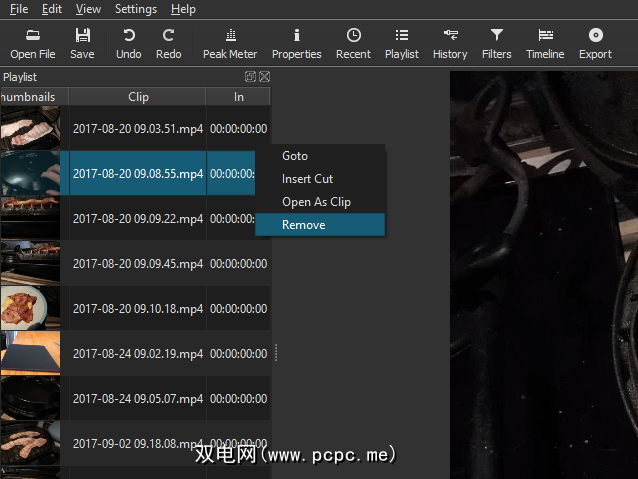Select thumbnail of 2017-08-24 09.05.07.mp4
638x479 pixels.
(30, 398)
